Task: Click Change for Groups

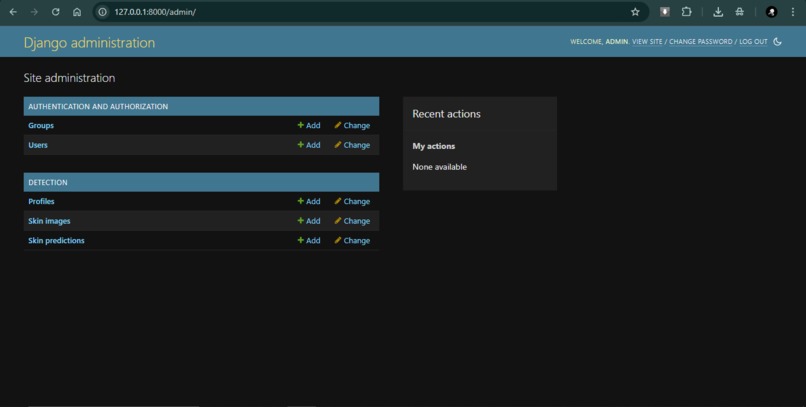Action: 352,125
